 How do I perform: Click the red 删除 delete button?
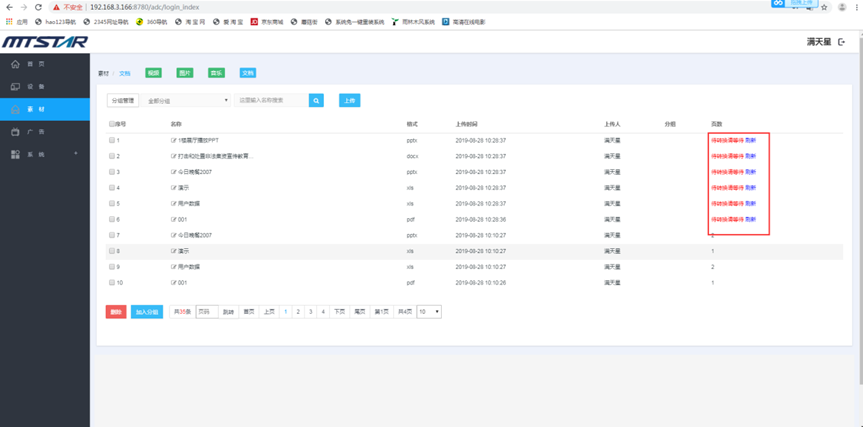116,312
